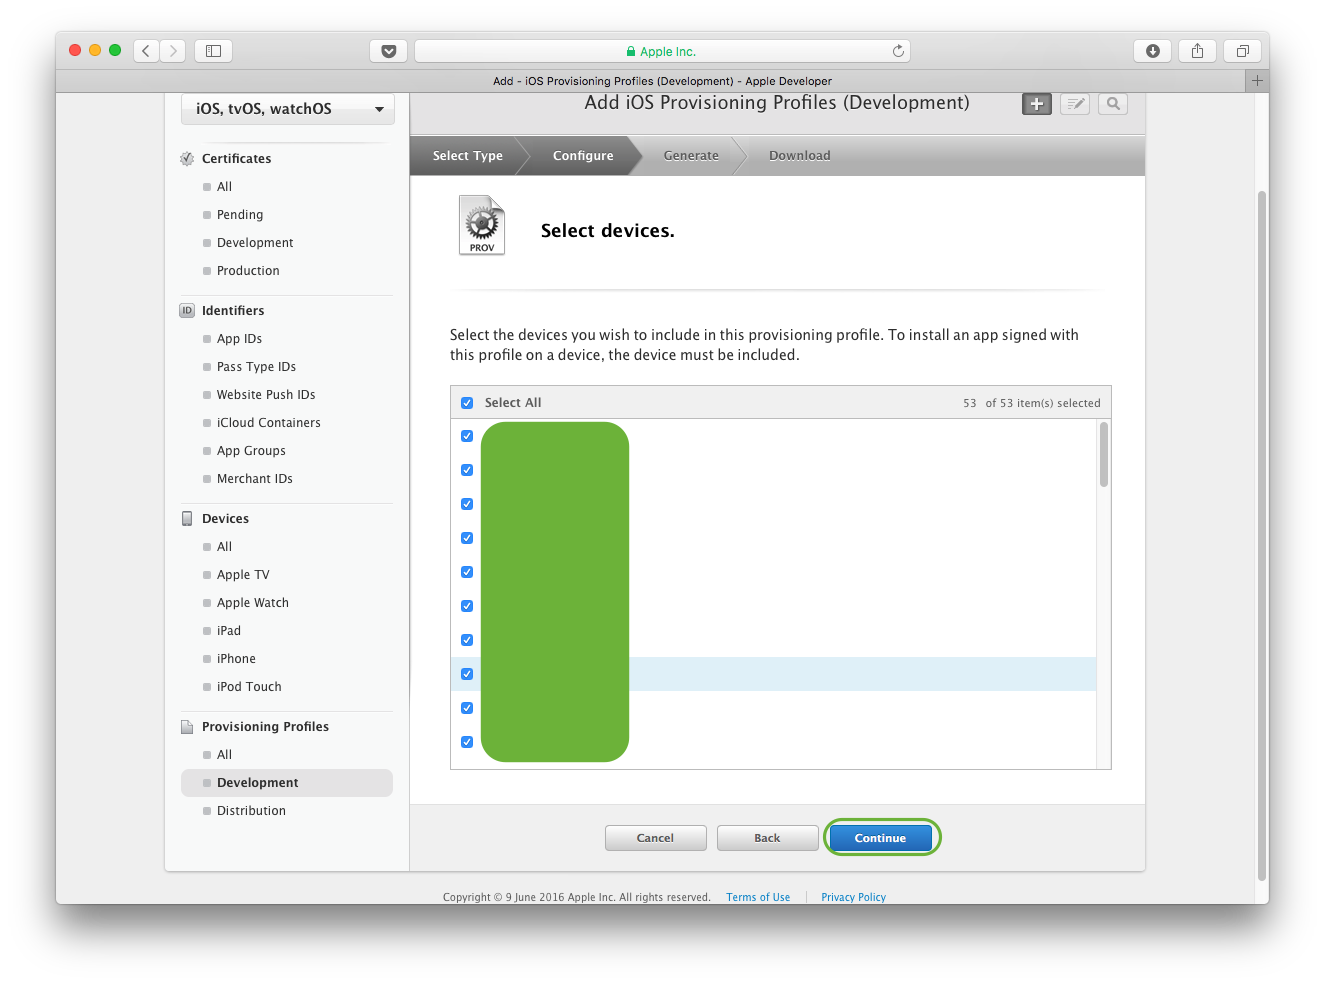Image resolution: width=1325 pixels, height=984 pixels.
Task: Select the Generate step
Action: pos(691,155)
